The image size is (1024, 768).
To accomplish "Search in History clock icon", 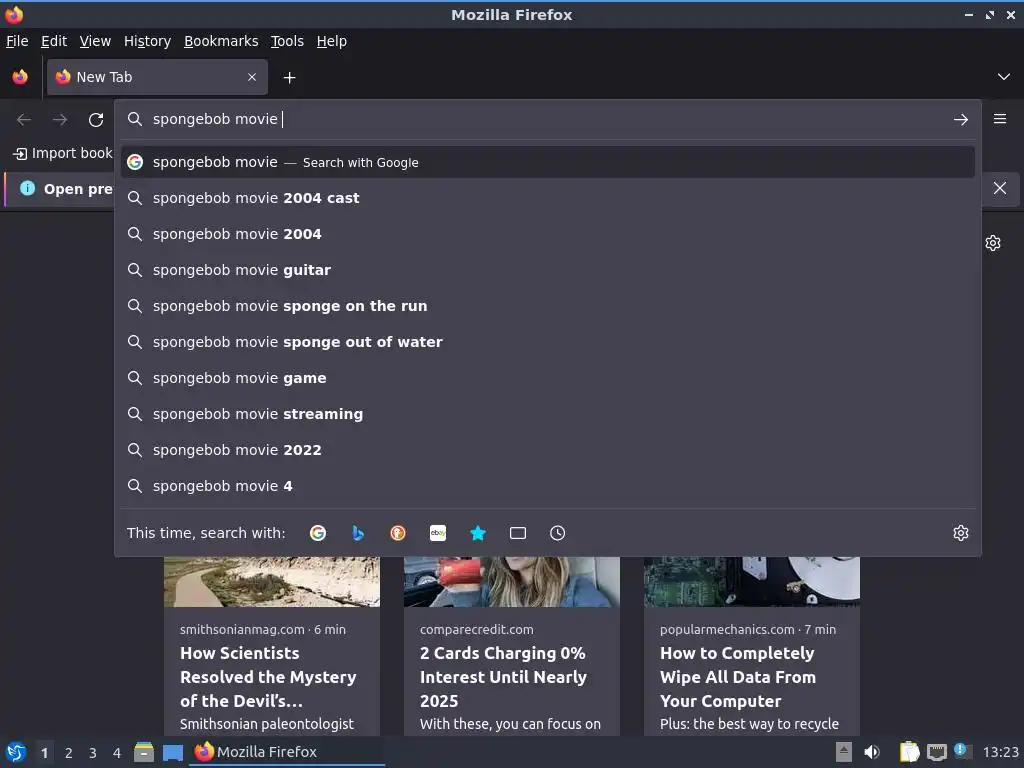I will (558, 533).
